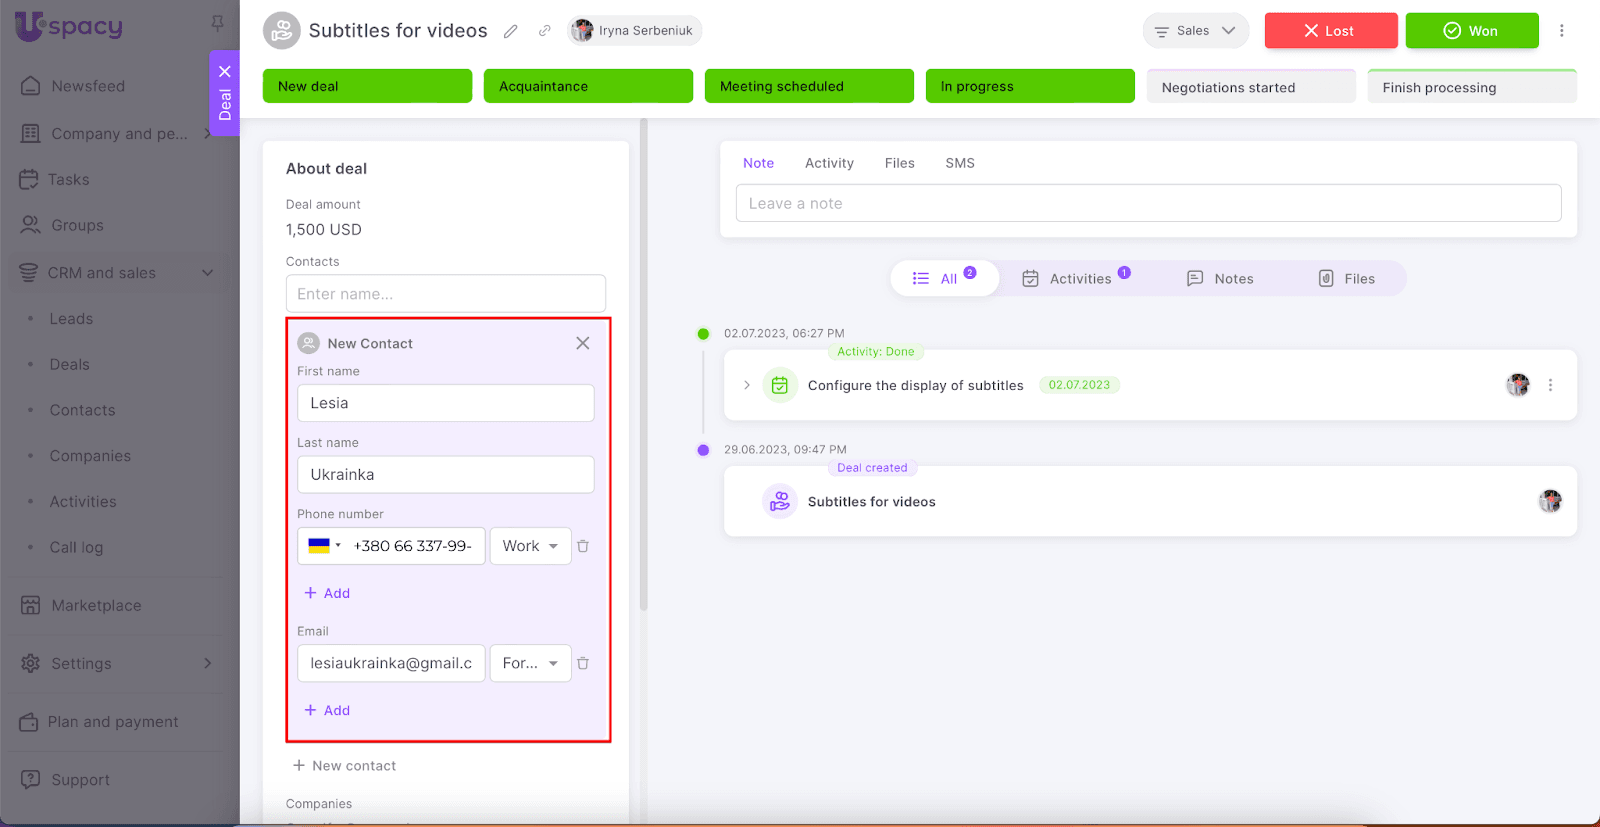Pin the sidebar with pushpin icon

pyautogui.click(x=217, y=23)
